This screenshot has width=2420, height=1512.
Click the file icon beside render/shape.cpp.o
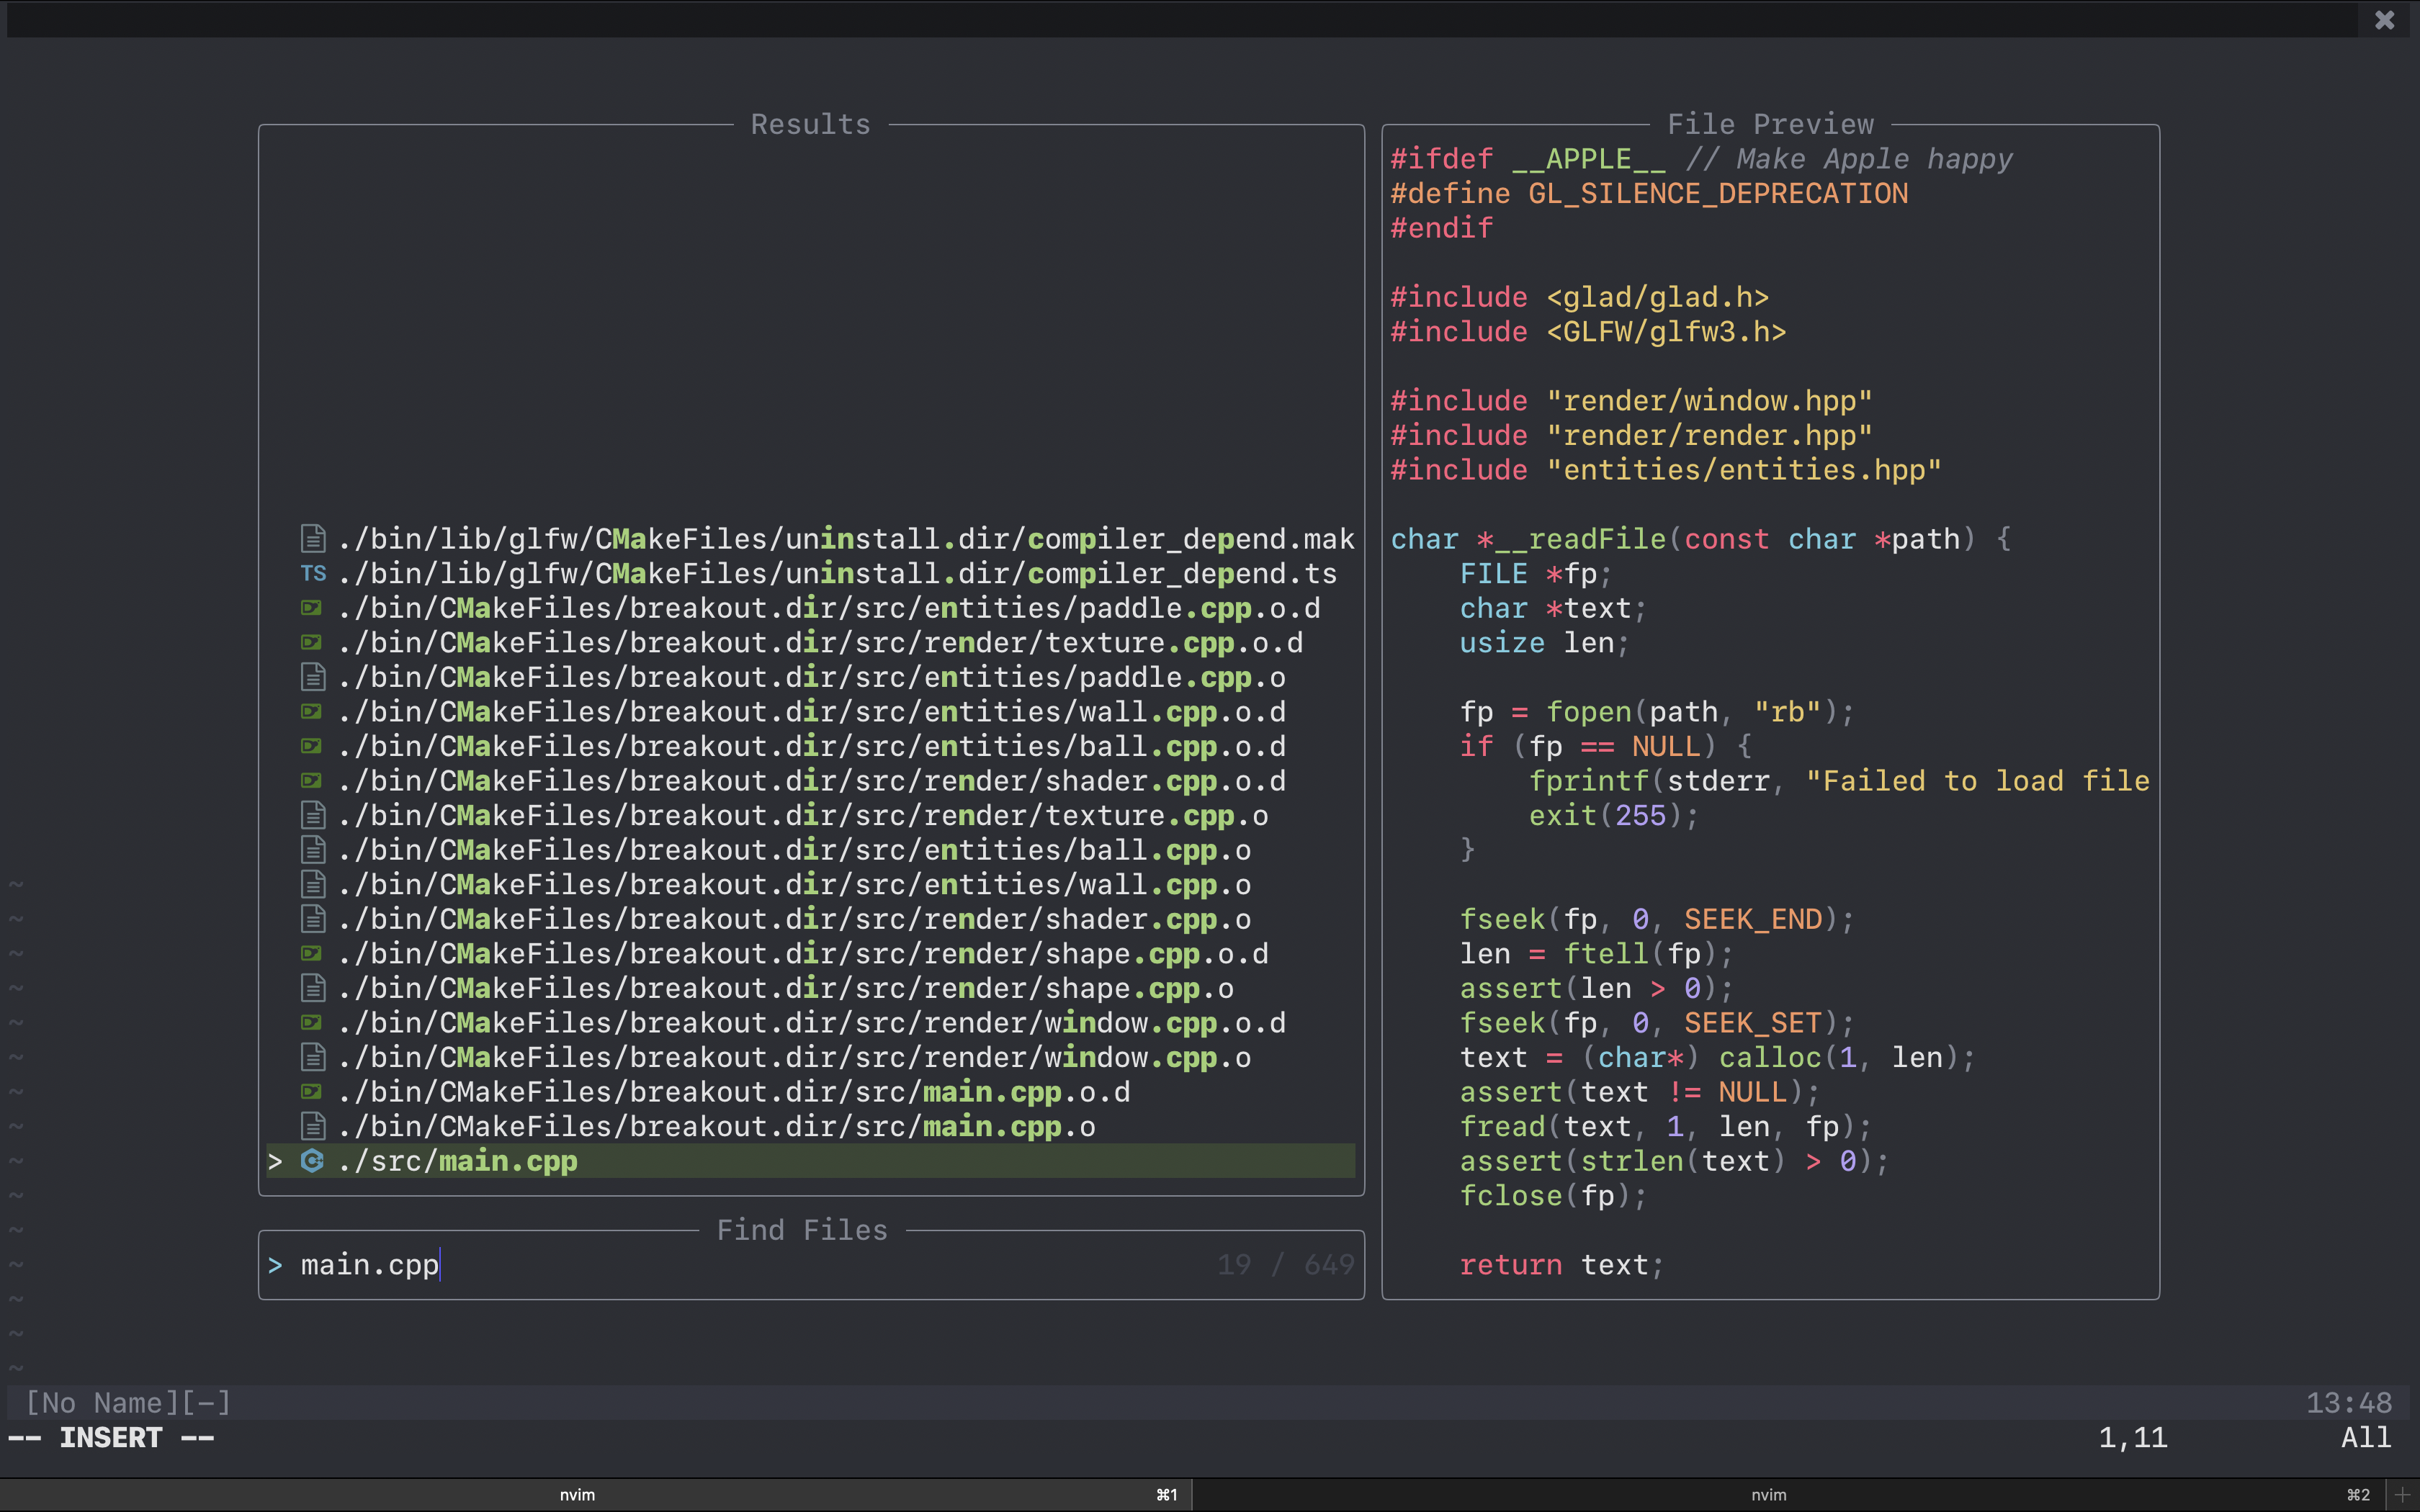click(x=313, y=988)
